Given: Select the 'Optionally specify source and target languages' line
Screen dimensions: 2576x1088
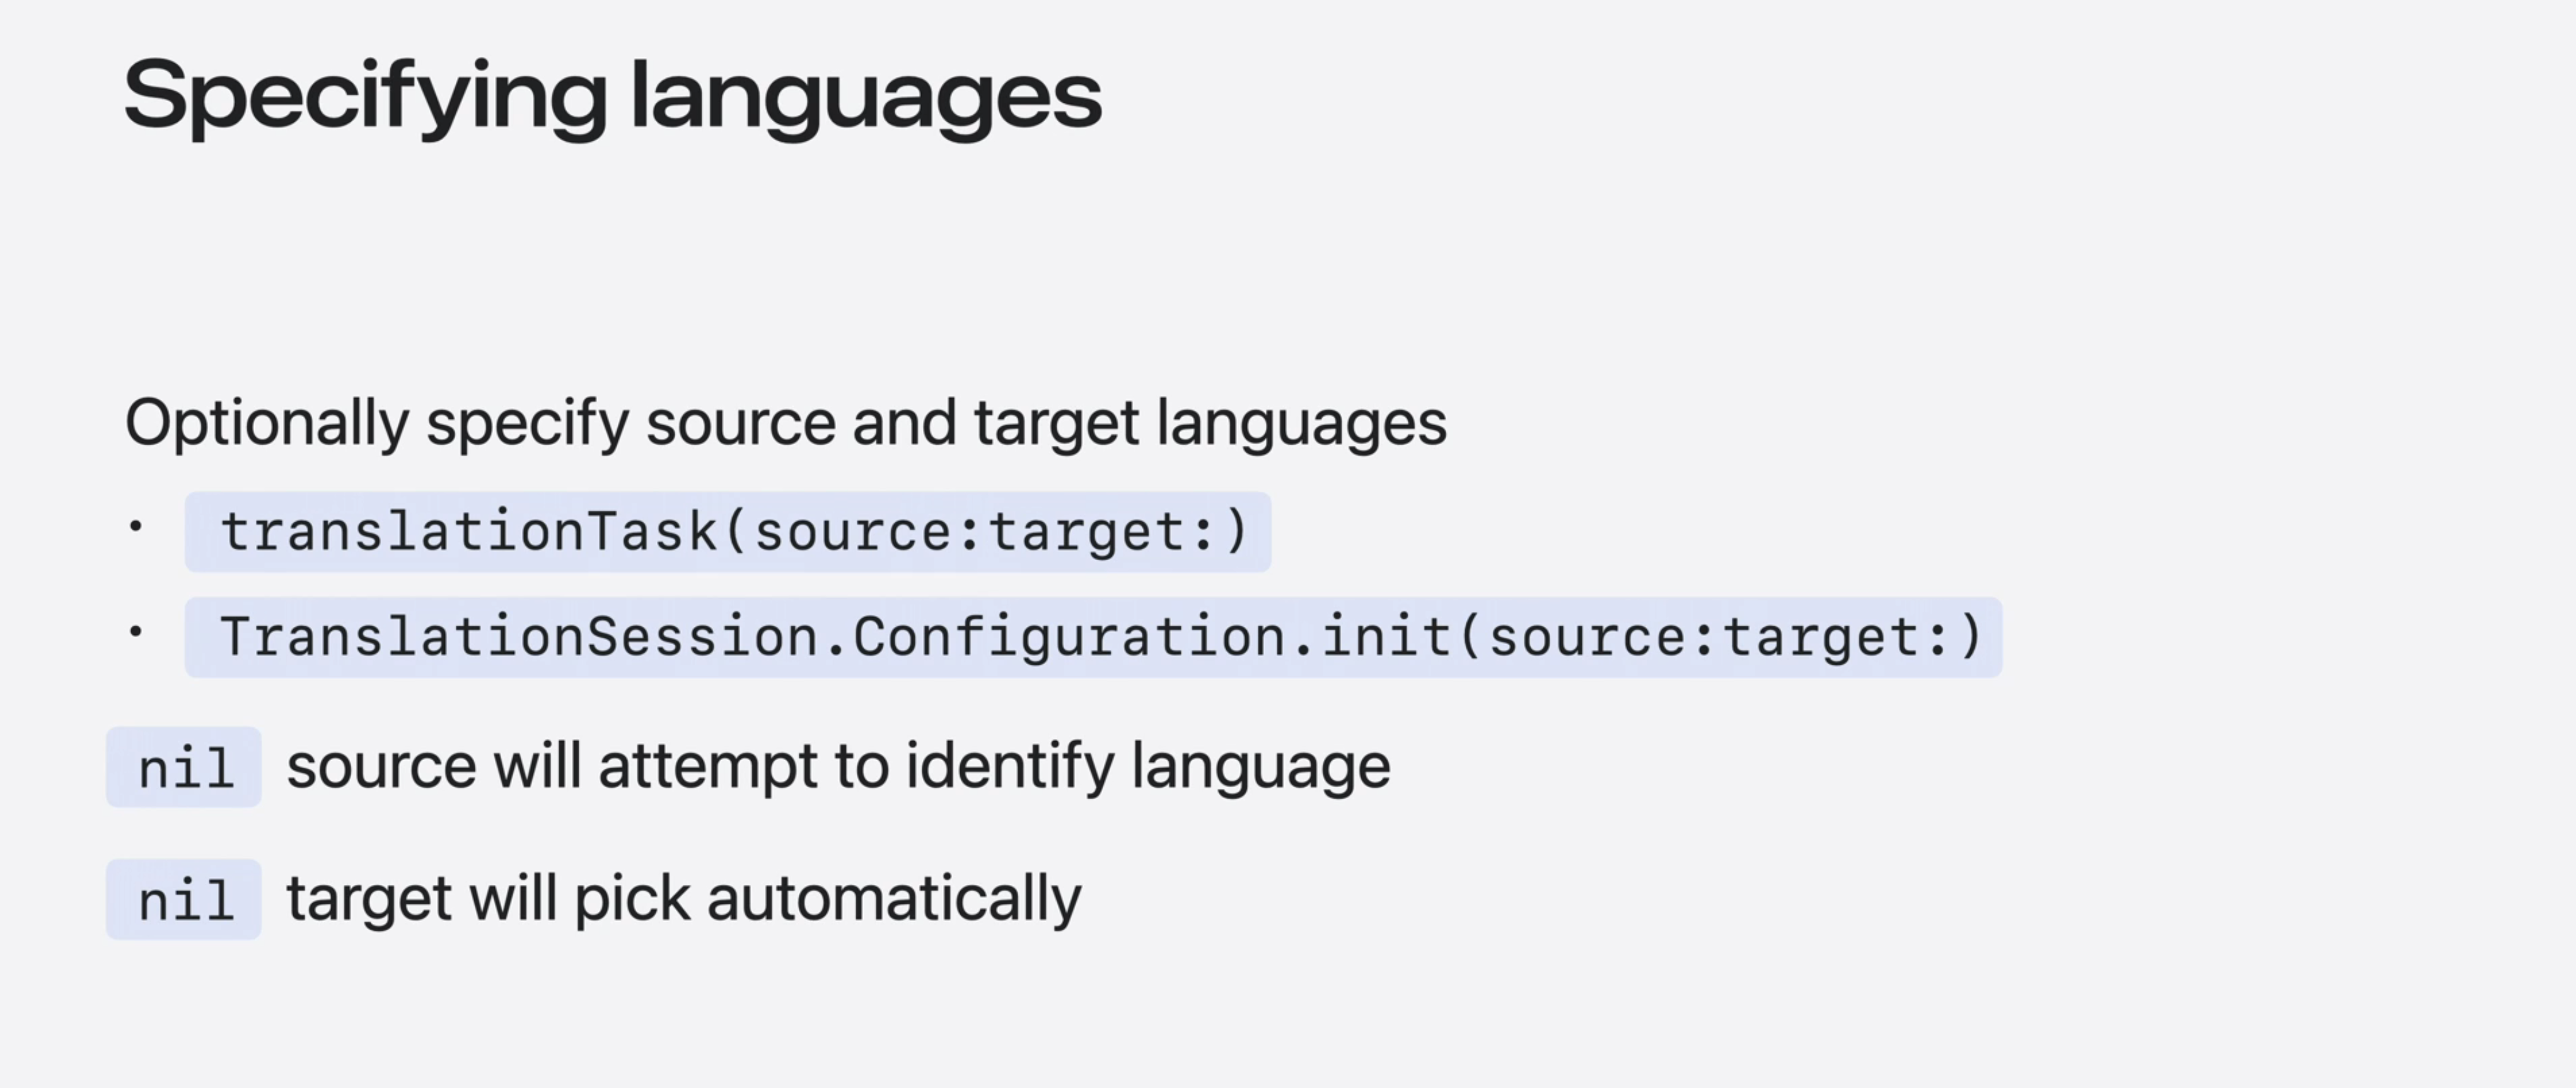Looking at the screenshot, I should click(x=786, y=424).
